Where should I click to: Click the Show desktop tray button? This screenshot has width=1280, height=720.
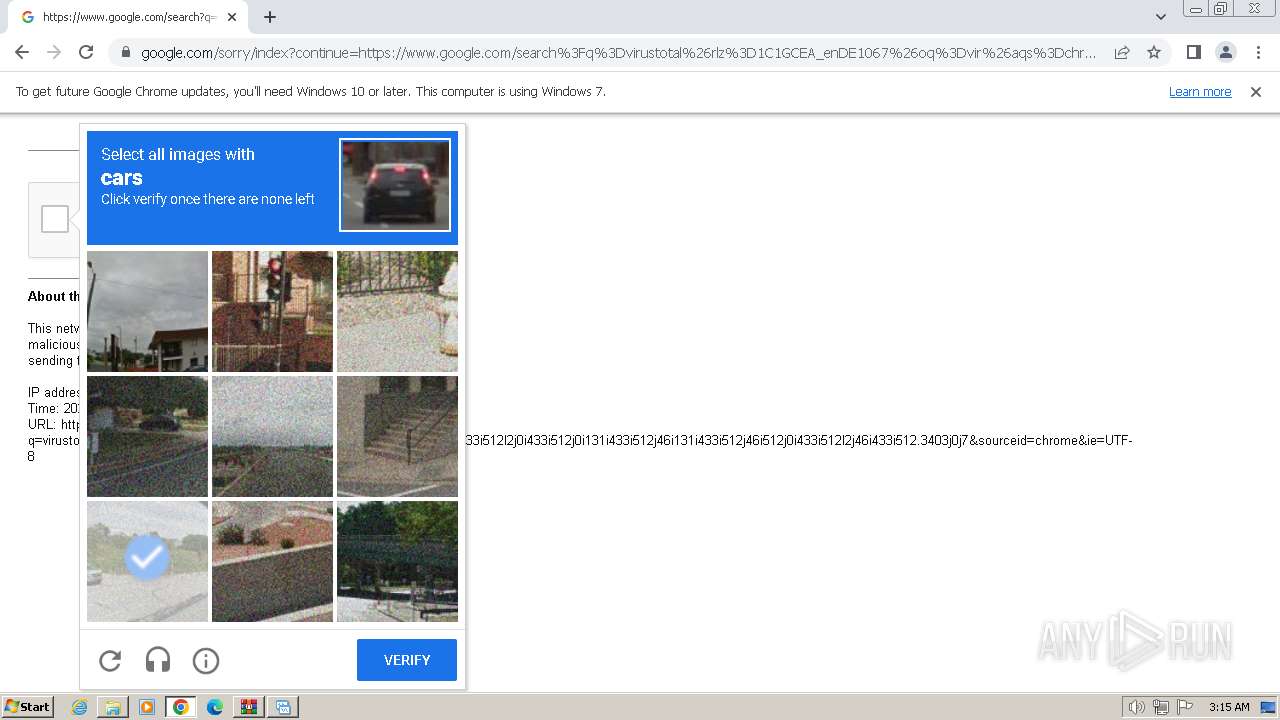[x=1268, y=707]
